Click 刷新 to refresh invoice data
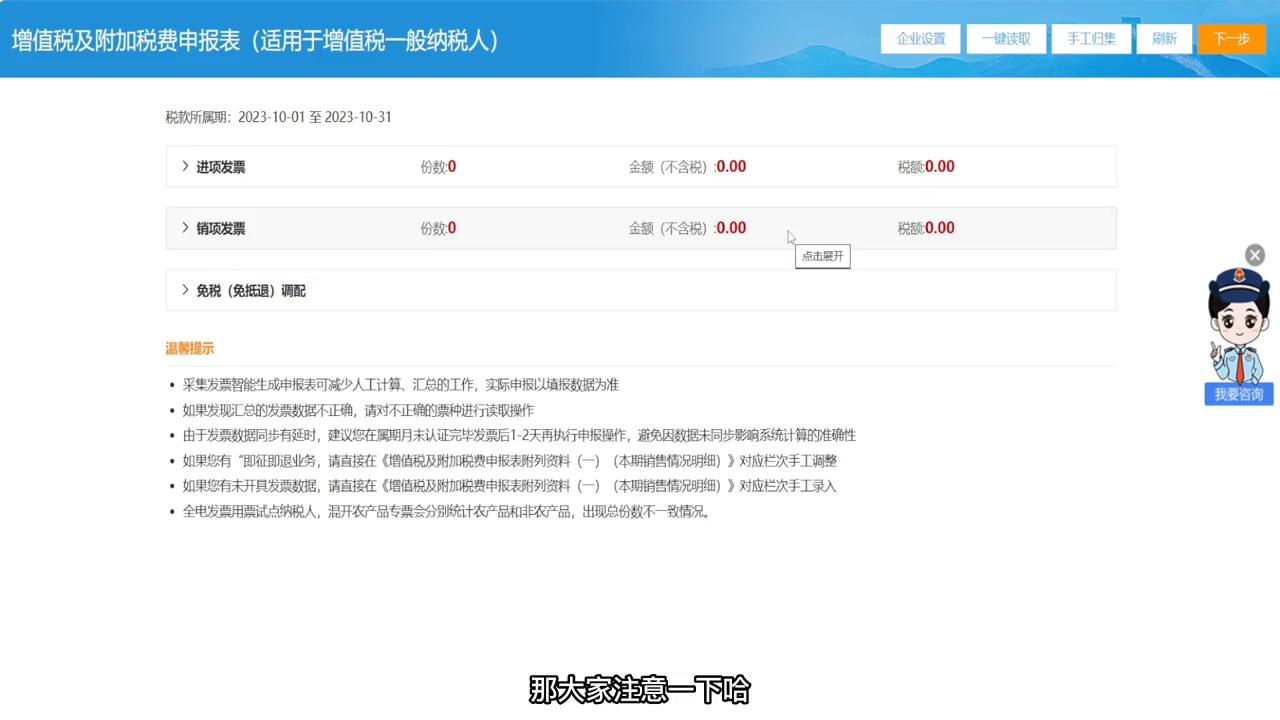This screenshot has width=1280, height=720. pos(1163,38)
